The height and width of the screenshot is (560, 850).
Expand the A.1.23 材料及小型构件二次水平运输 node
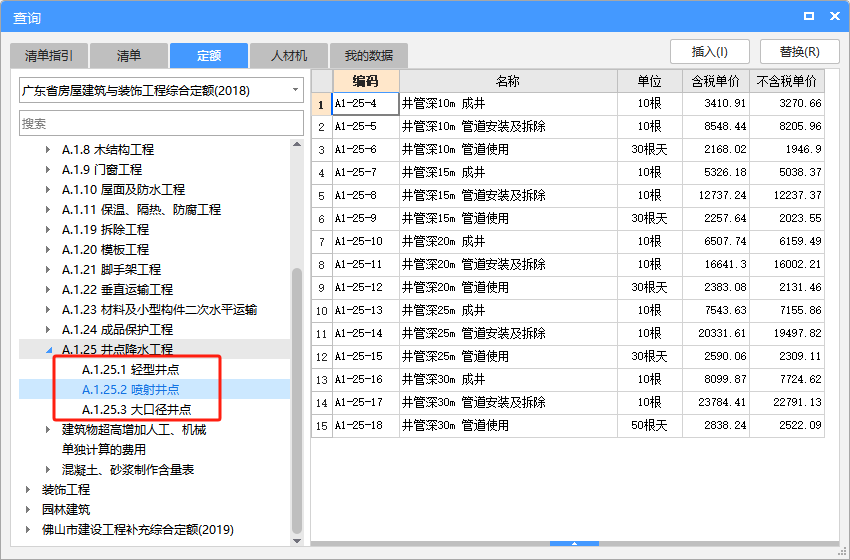48,310
